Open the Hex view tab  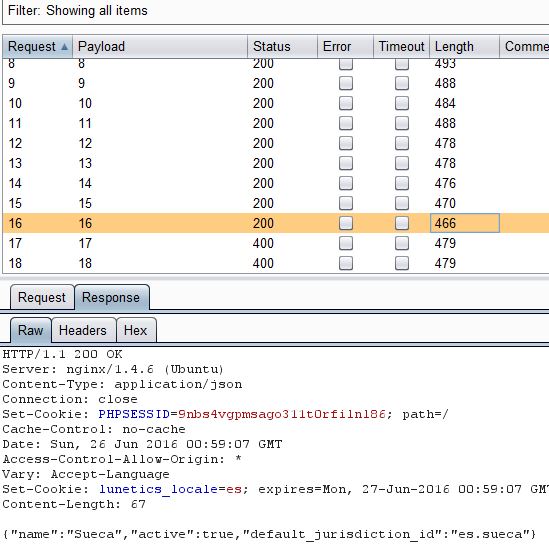coord(136,330)
